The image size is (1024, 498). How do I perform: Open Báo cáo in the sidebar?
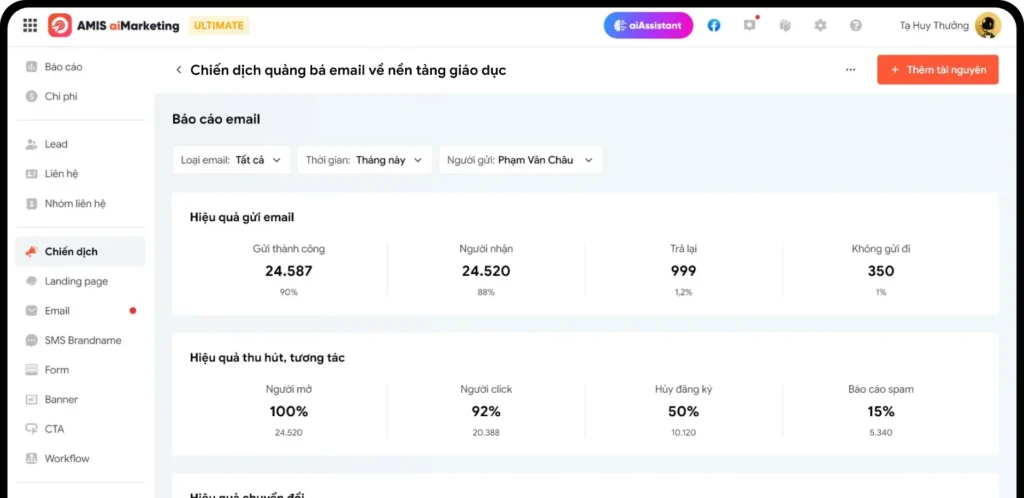(x=63, y=67)
